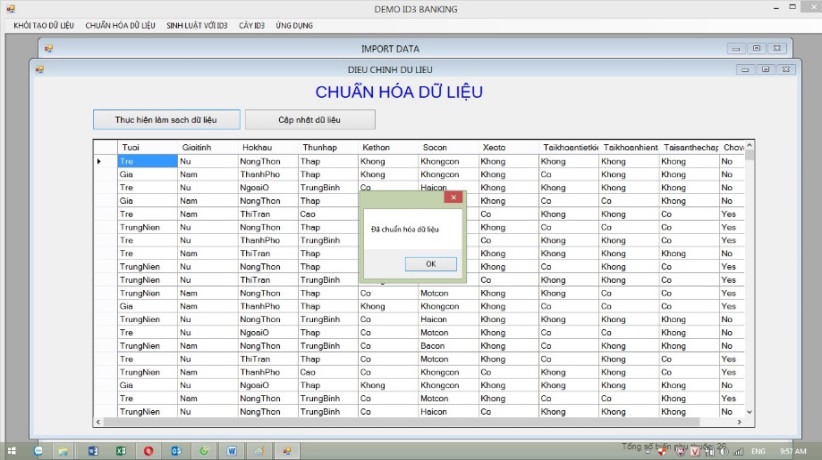This screenshot has width=822, height=460.
Task: Sort by the Thunhap column header
Action: (x=328, y=147)
